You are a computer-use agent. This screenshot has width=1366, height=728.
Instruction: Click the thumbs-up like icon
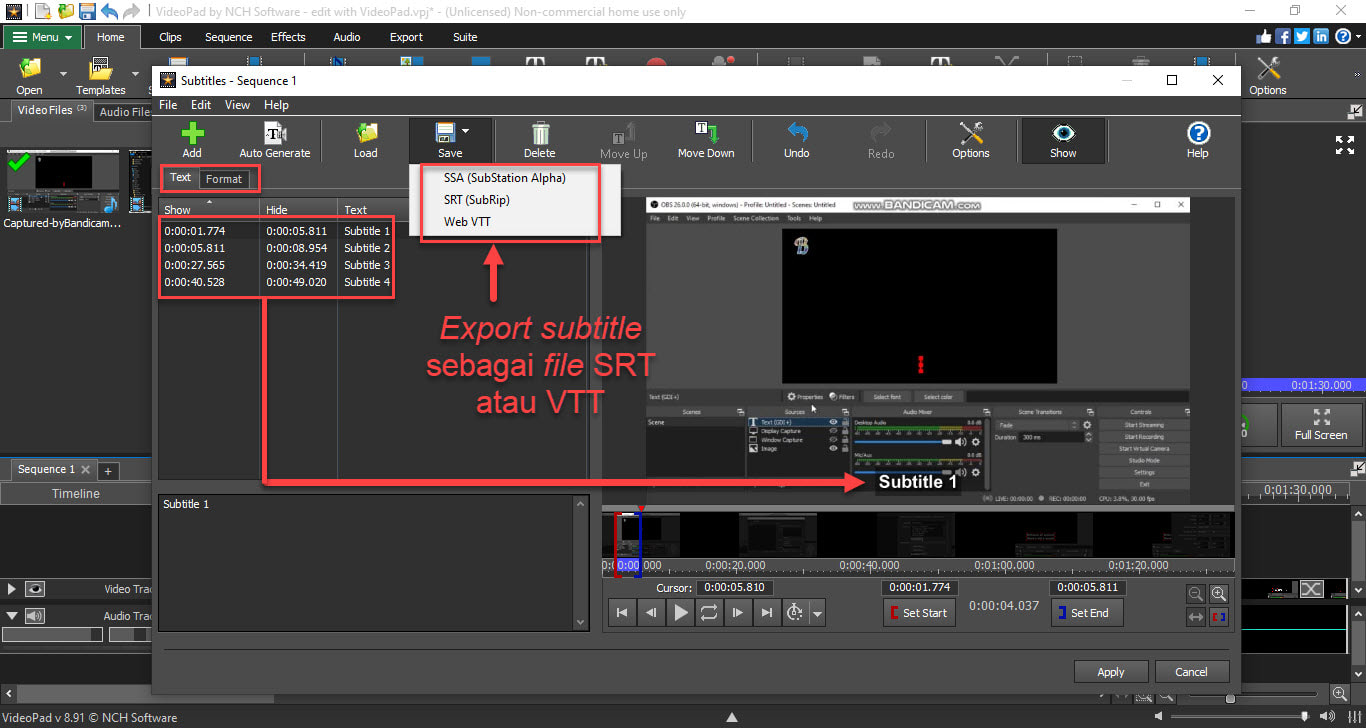pyautogui.click(x=1264, y=36)
